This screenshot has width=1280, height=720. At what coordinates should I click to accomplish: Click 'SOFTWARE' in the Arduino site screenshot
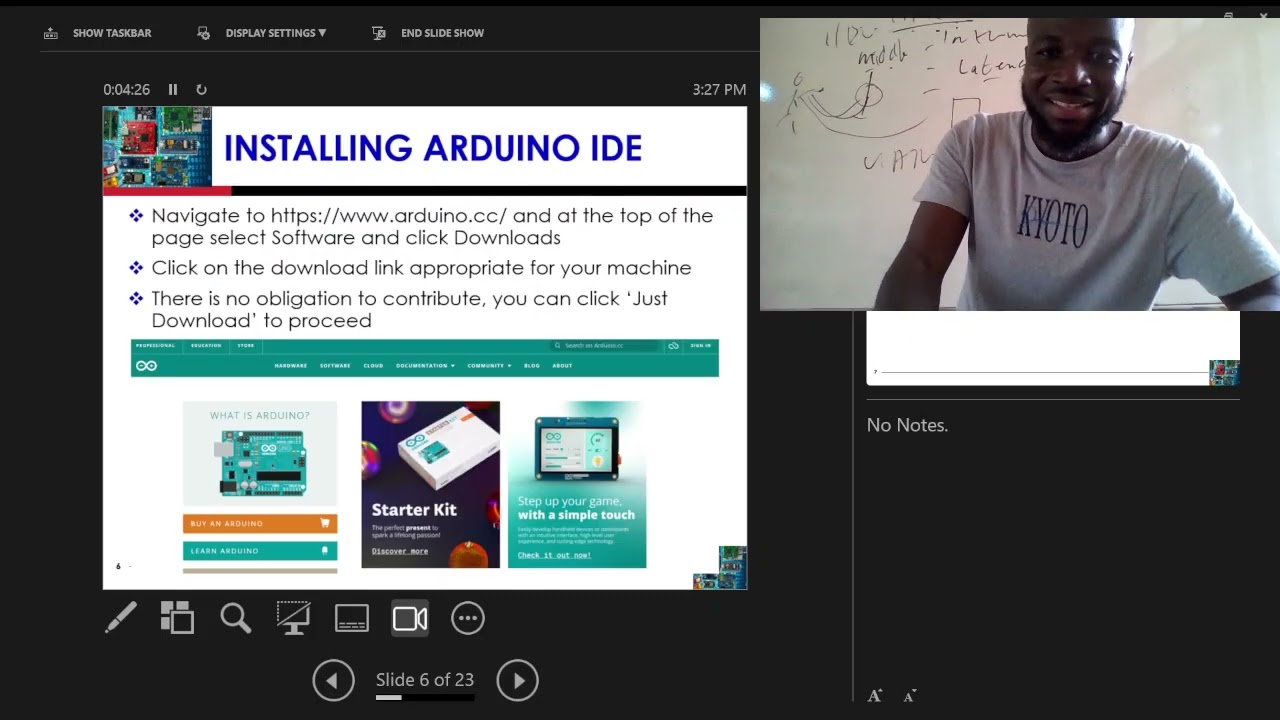[x=335, y=366]
